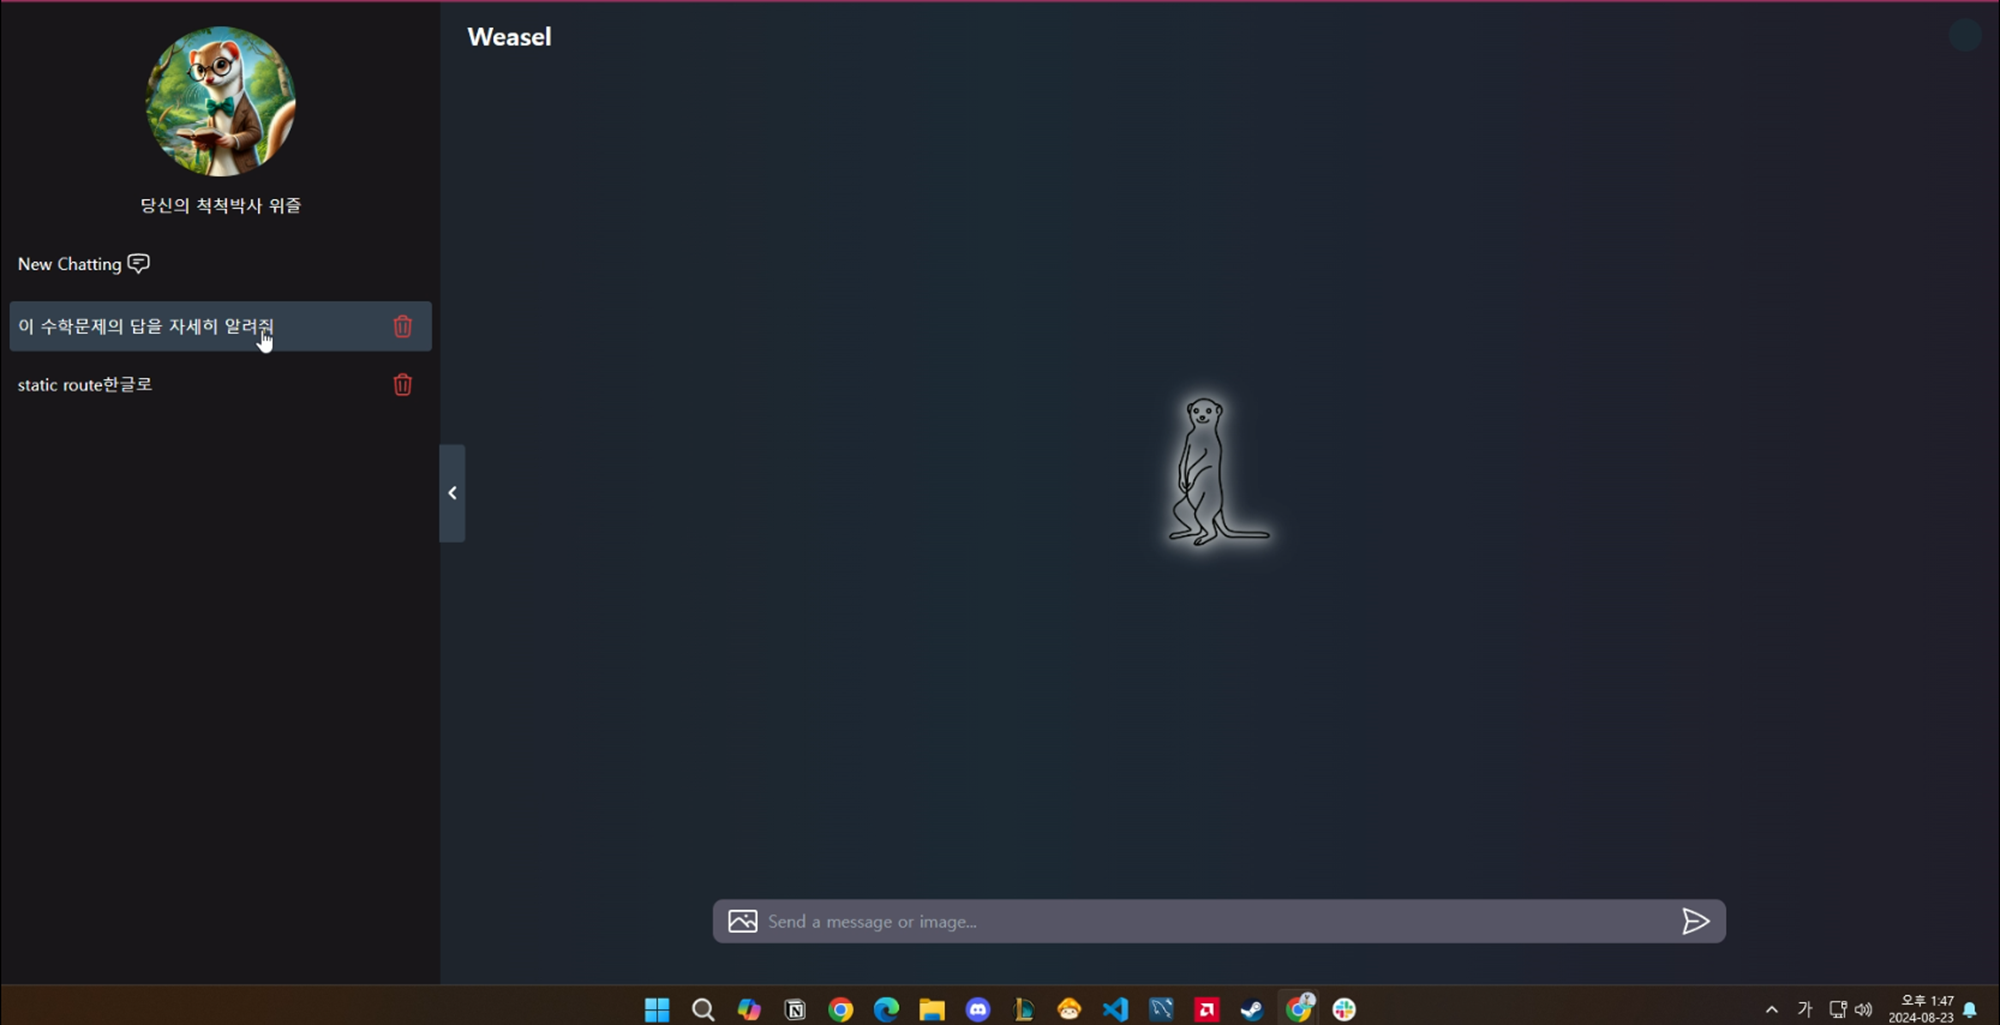
Task: Click the glowing meerkat outline illustration
Action: 1218,471
